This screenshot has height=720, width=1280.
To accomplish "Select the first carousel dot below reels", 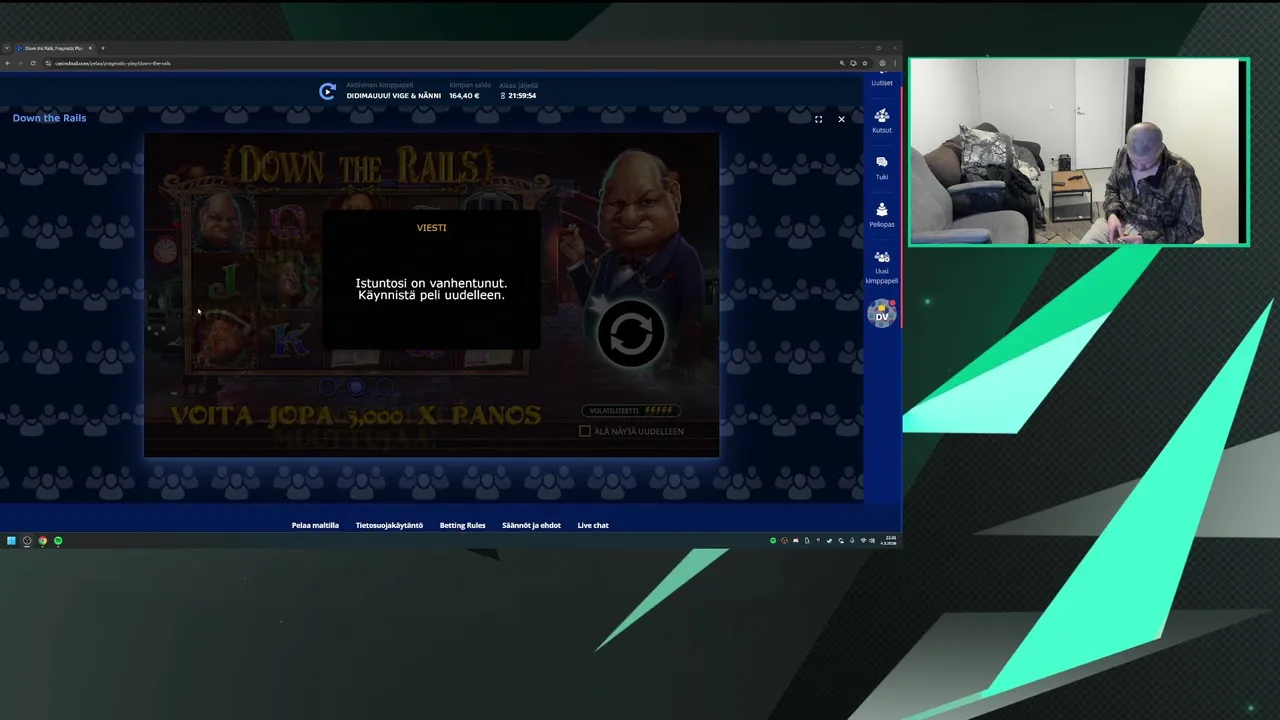I will [x=327, y=386].
